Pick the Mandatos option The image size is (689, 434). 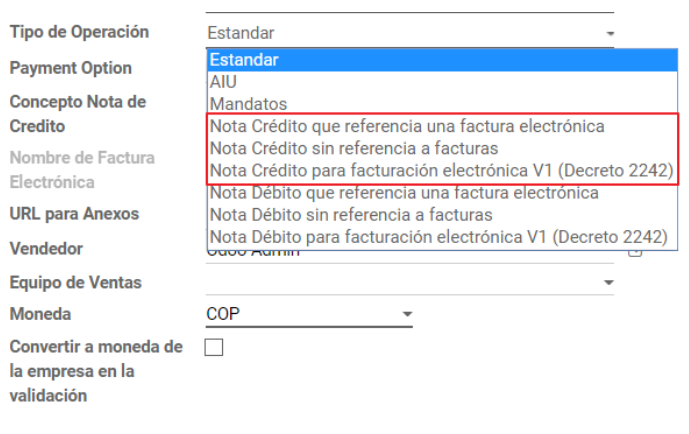[442, 104]
